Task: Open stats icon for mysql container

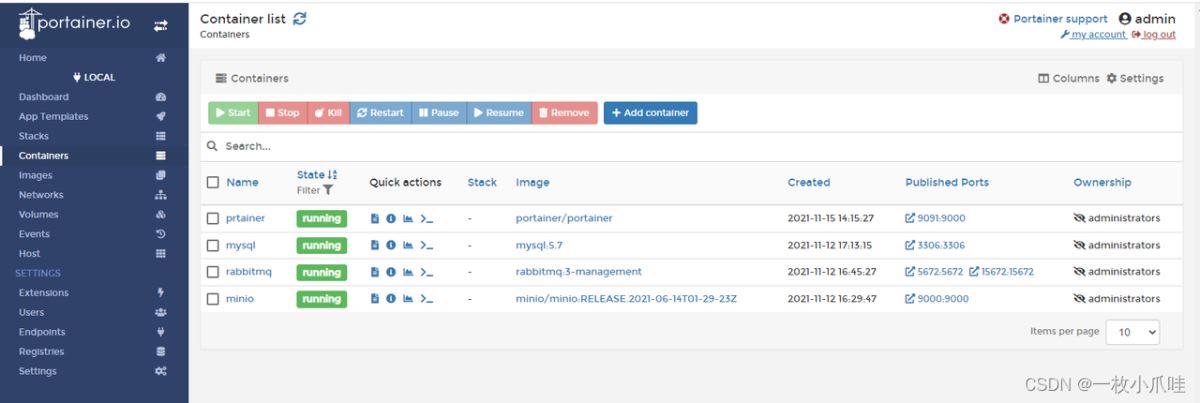Action: [407, 245]
